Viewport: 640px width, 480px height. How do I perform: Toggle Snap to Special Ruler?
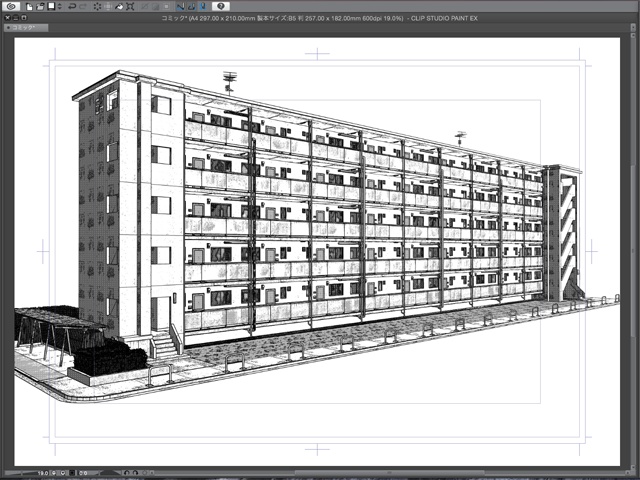point(191,7)
